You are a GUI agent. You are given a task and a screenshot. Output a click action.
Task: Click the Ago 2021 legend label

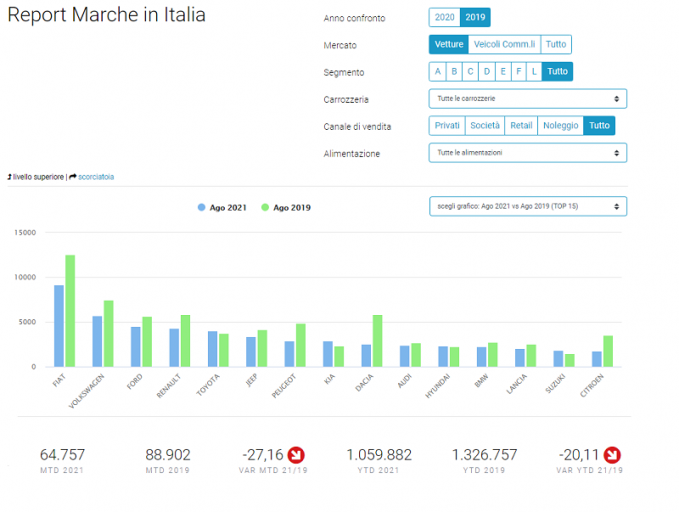pos(228,208)
